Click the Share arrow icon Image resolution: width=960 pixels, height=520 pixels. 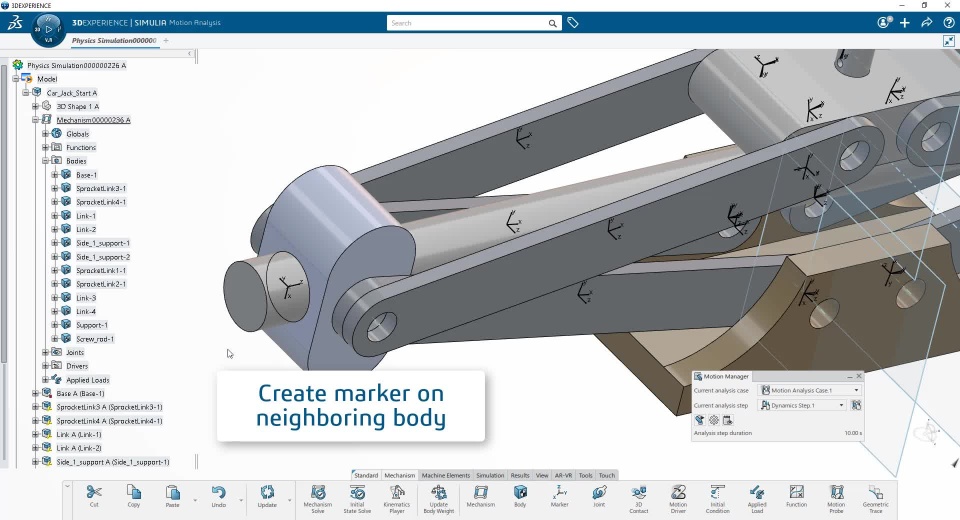926,23
